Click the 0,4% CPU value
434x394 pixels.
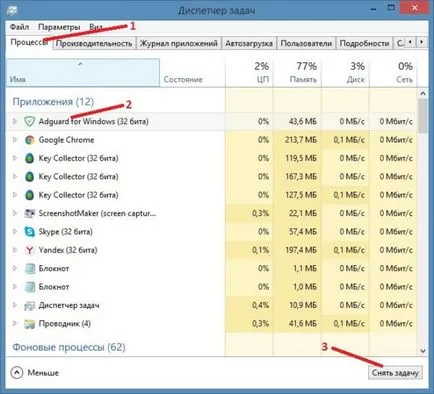tap(260, 305)
